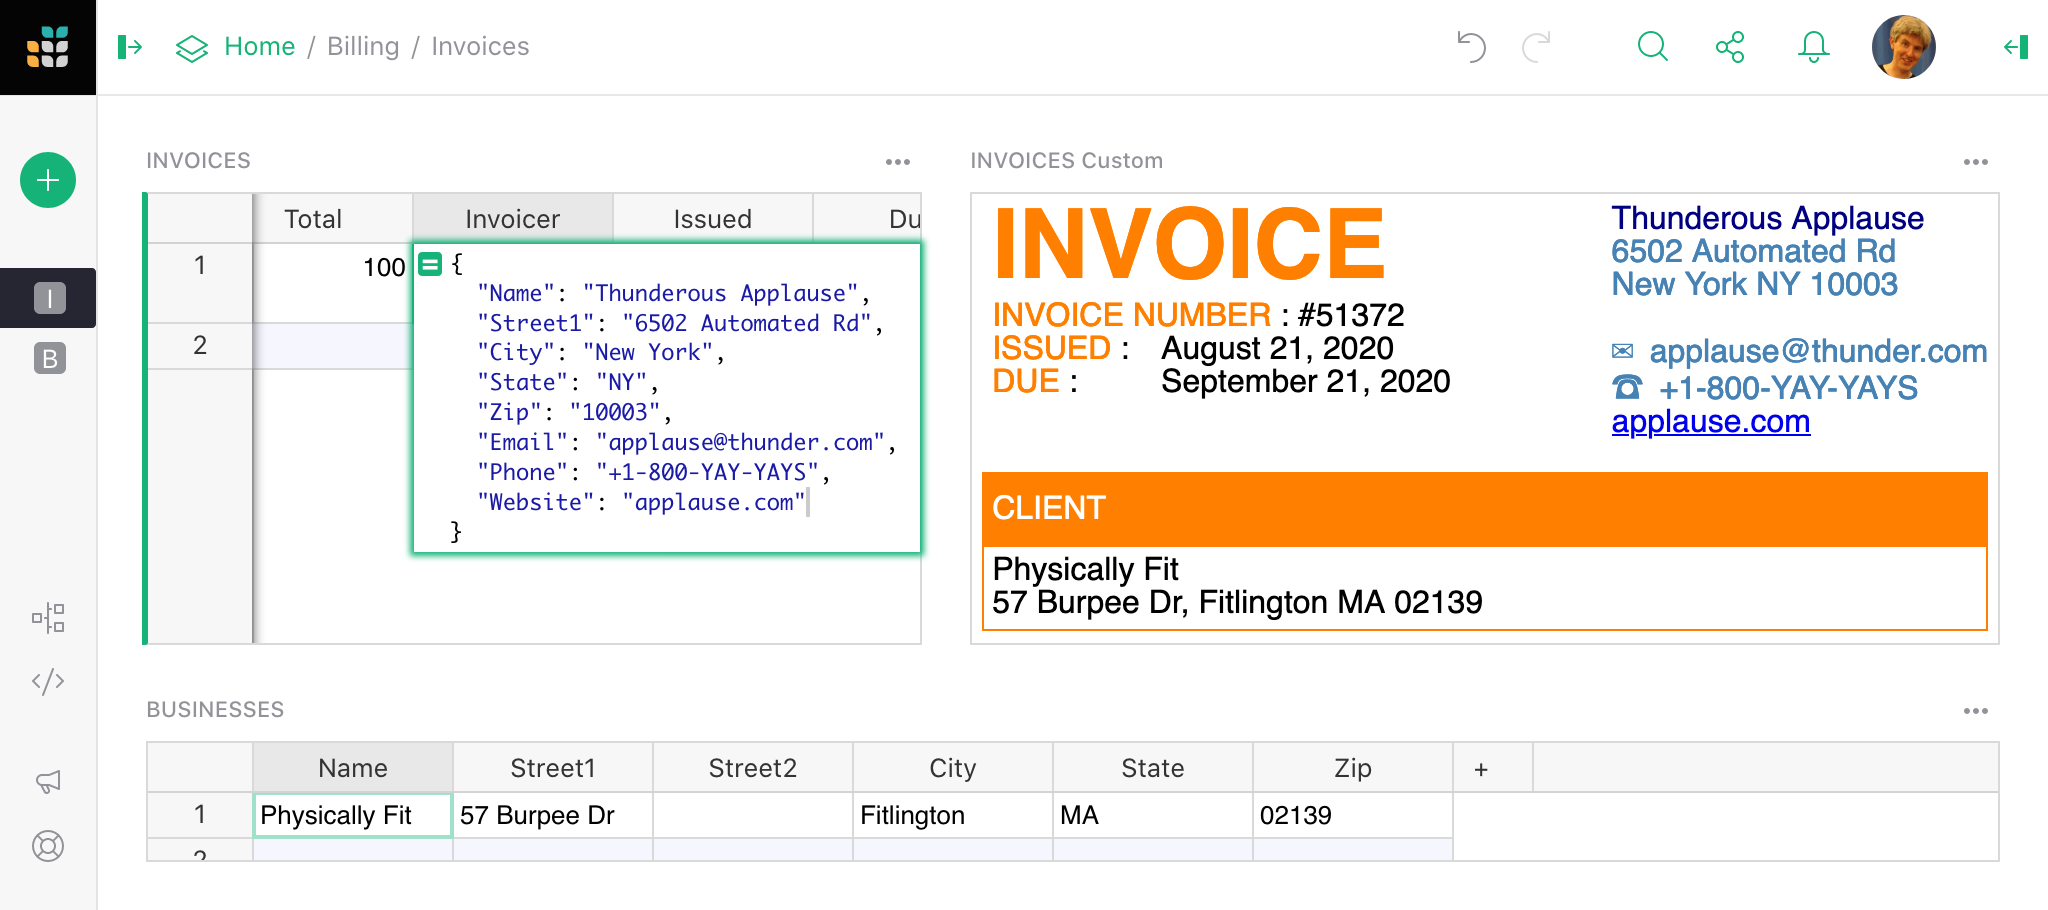Open the INVOICES Custom widget options menu
Screen dimensions: 2048x910
(x=1976, y=161)
